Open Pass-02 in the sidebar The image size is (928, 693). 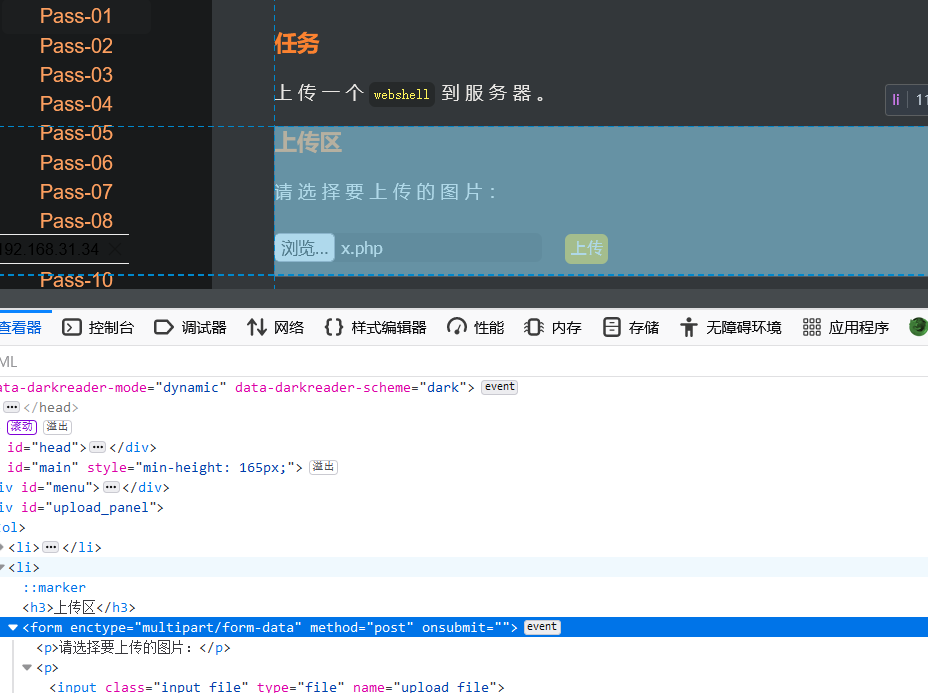76,46
